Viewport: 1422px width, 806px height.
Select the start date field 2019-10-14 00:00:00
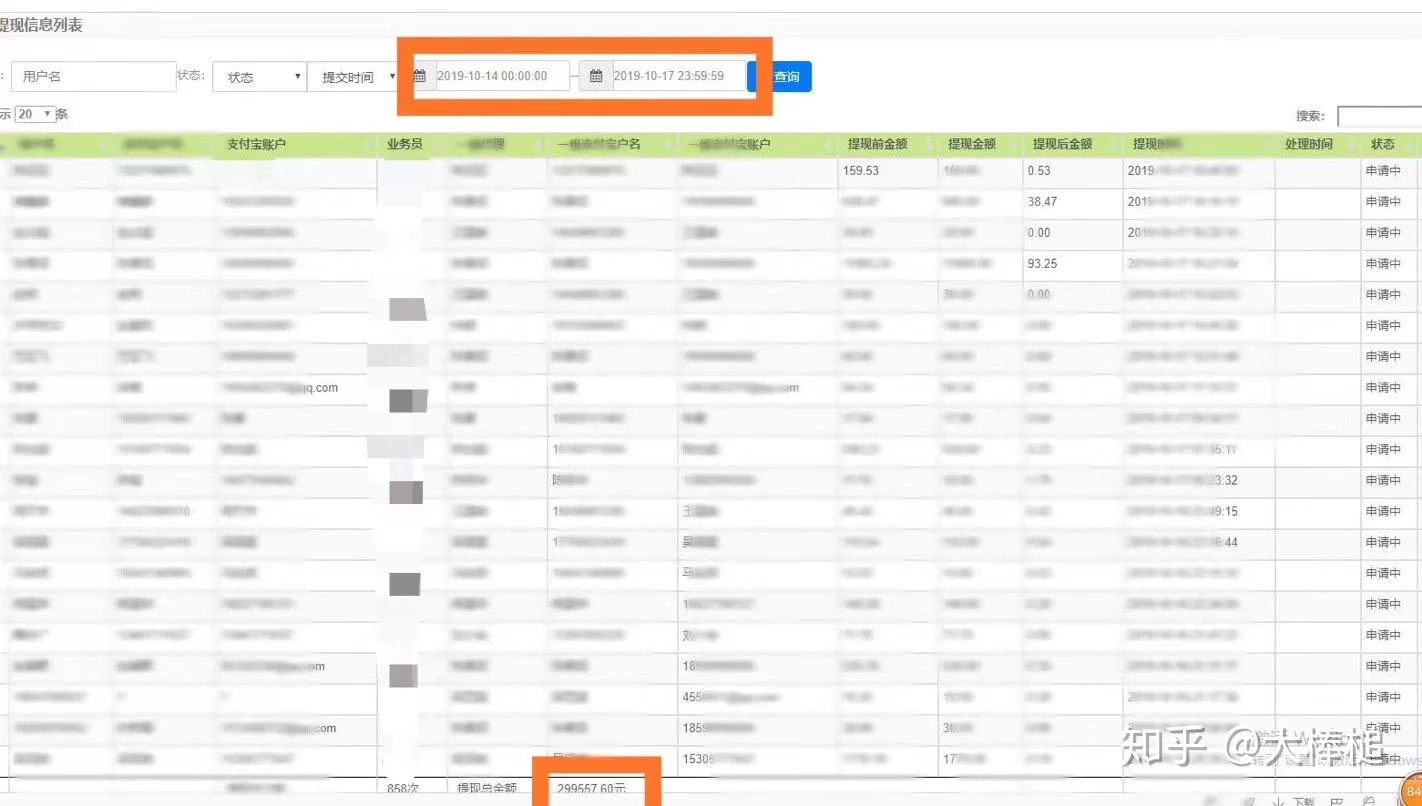502,76
